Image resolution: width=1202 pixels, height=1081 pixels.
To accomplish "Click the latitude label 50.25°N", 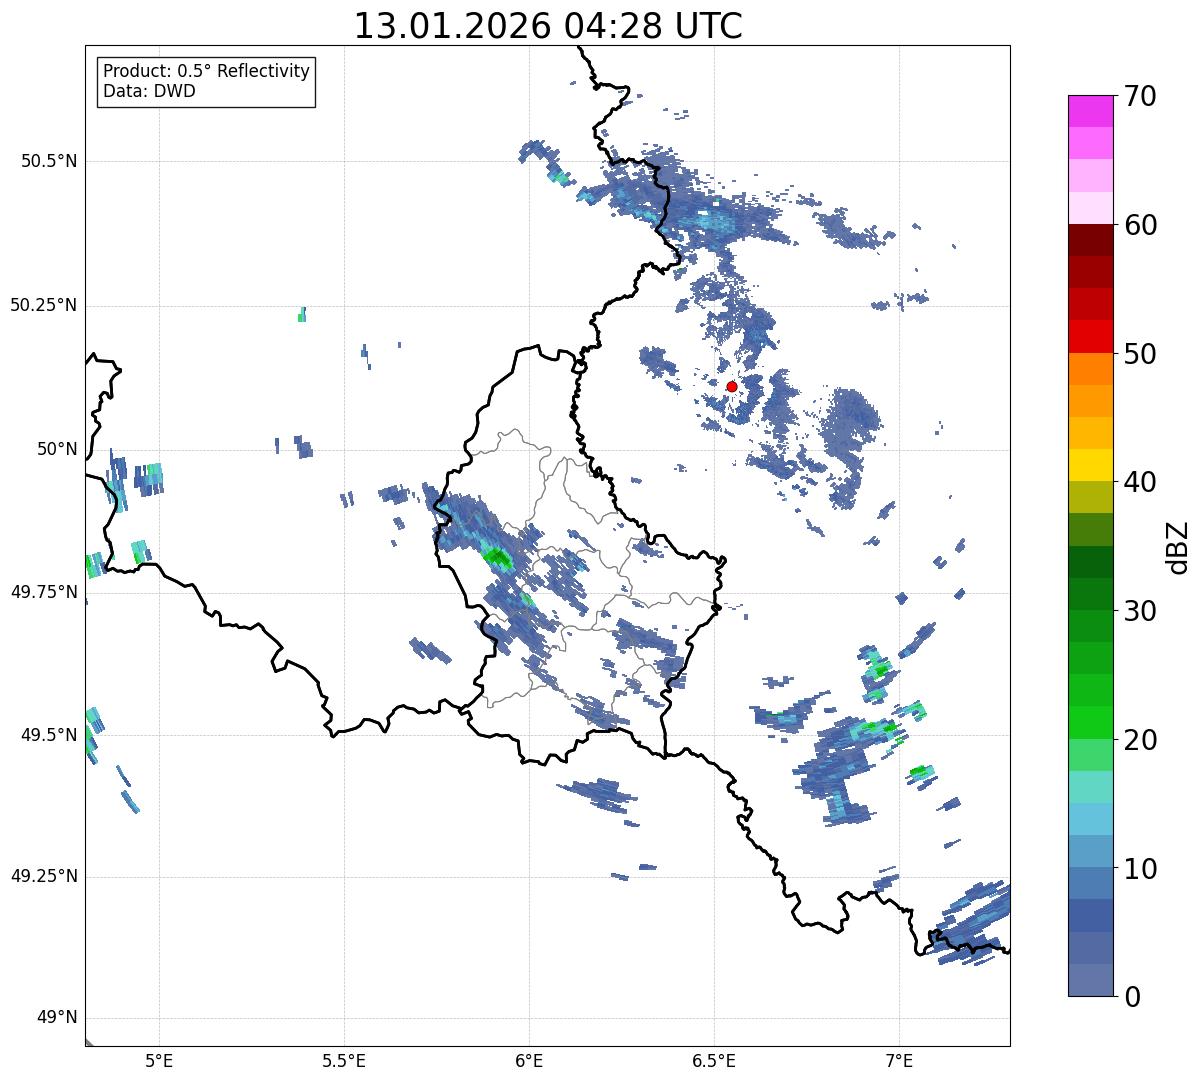I will (43, 305).
